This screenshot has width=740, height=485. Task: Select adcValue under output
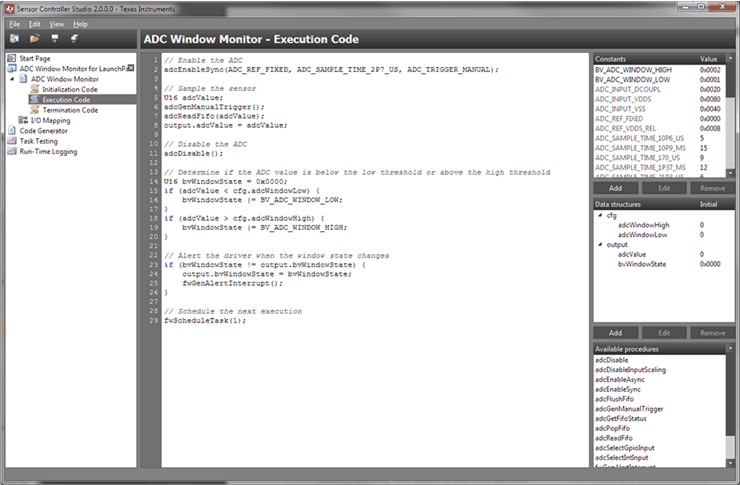pyautogui.click(x=632, y=254)
